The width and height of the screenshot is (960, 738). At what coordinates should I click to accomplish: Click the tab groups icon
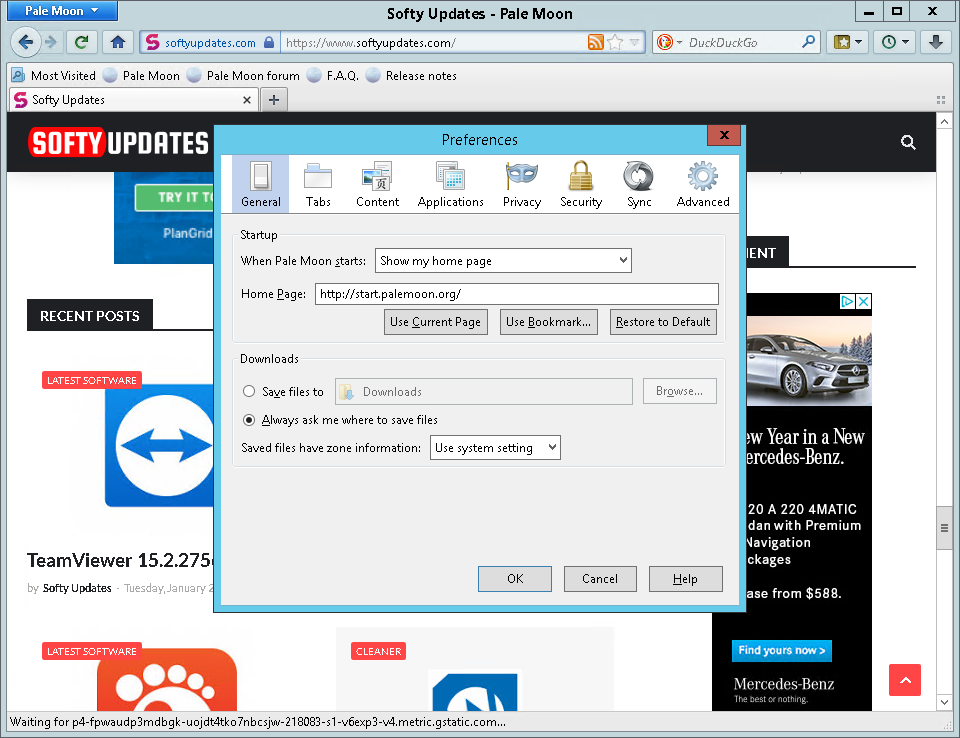pyautogui.click(x=941, y=100)
